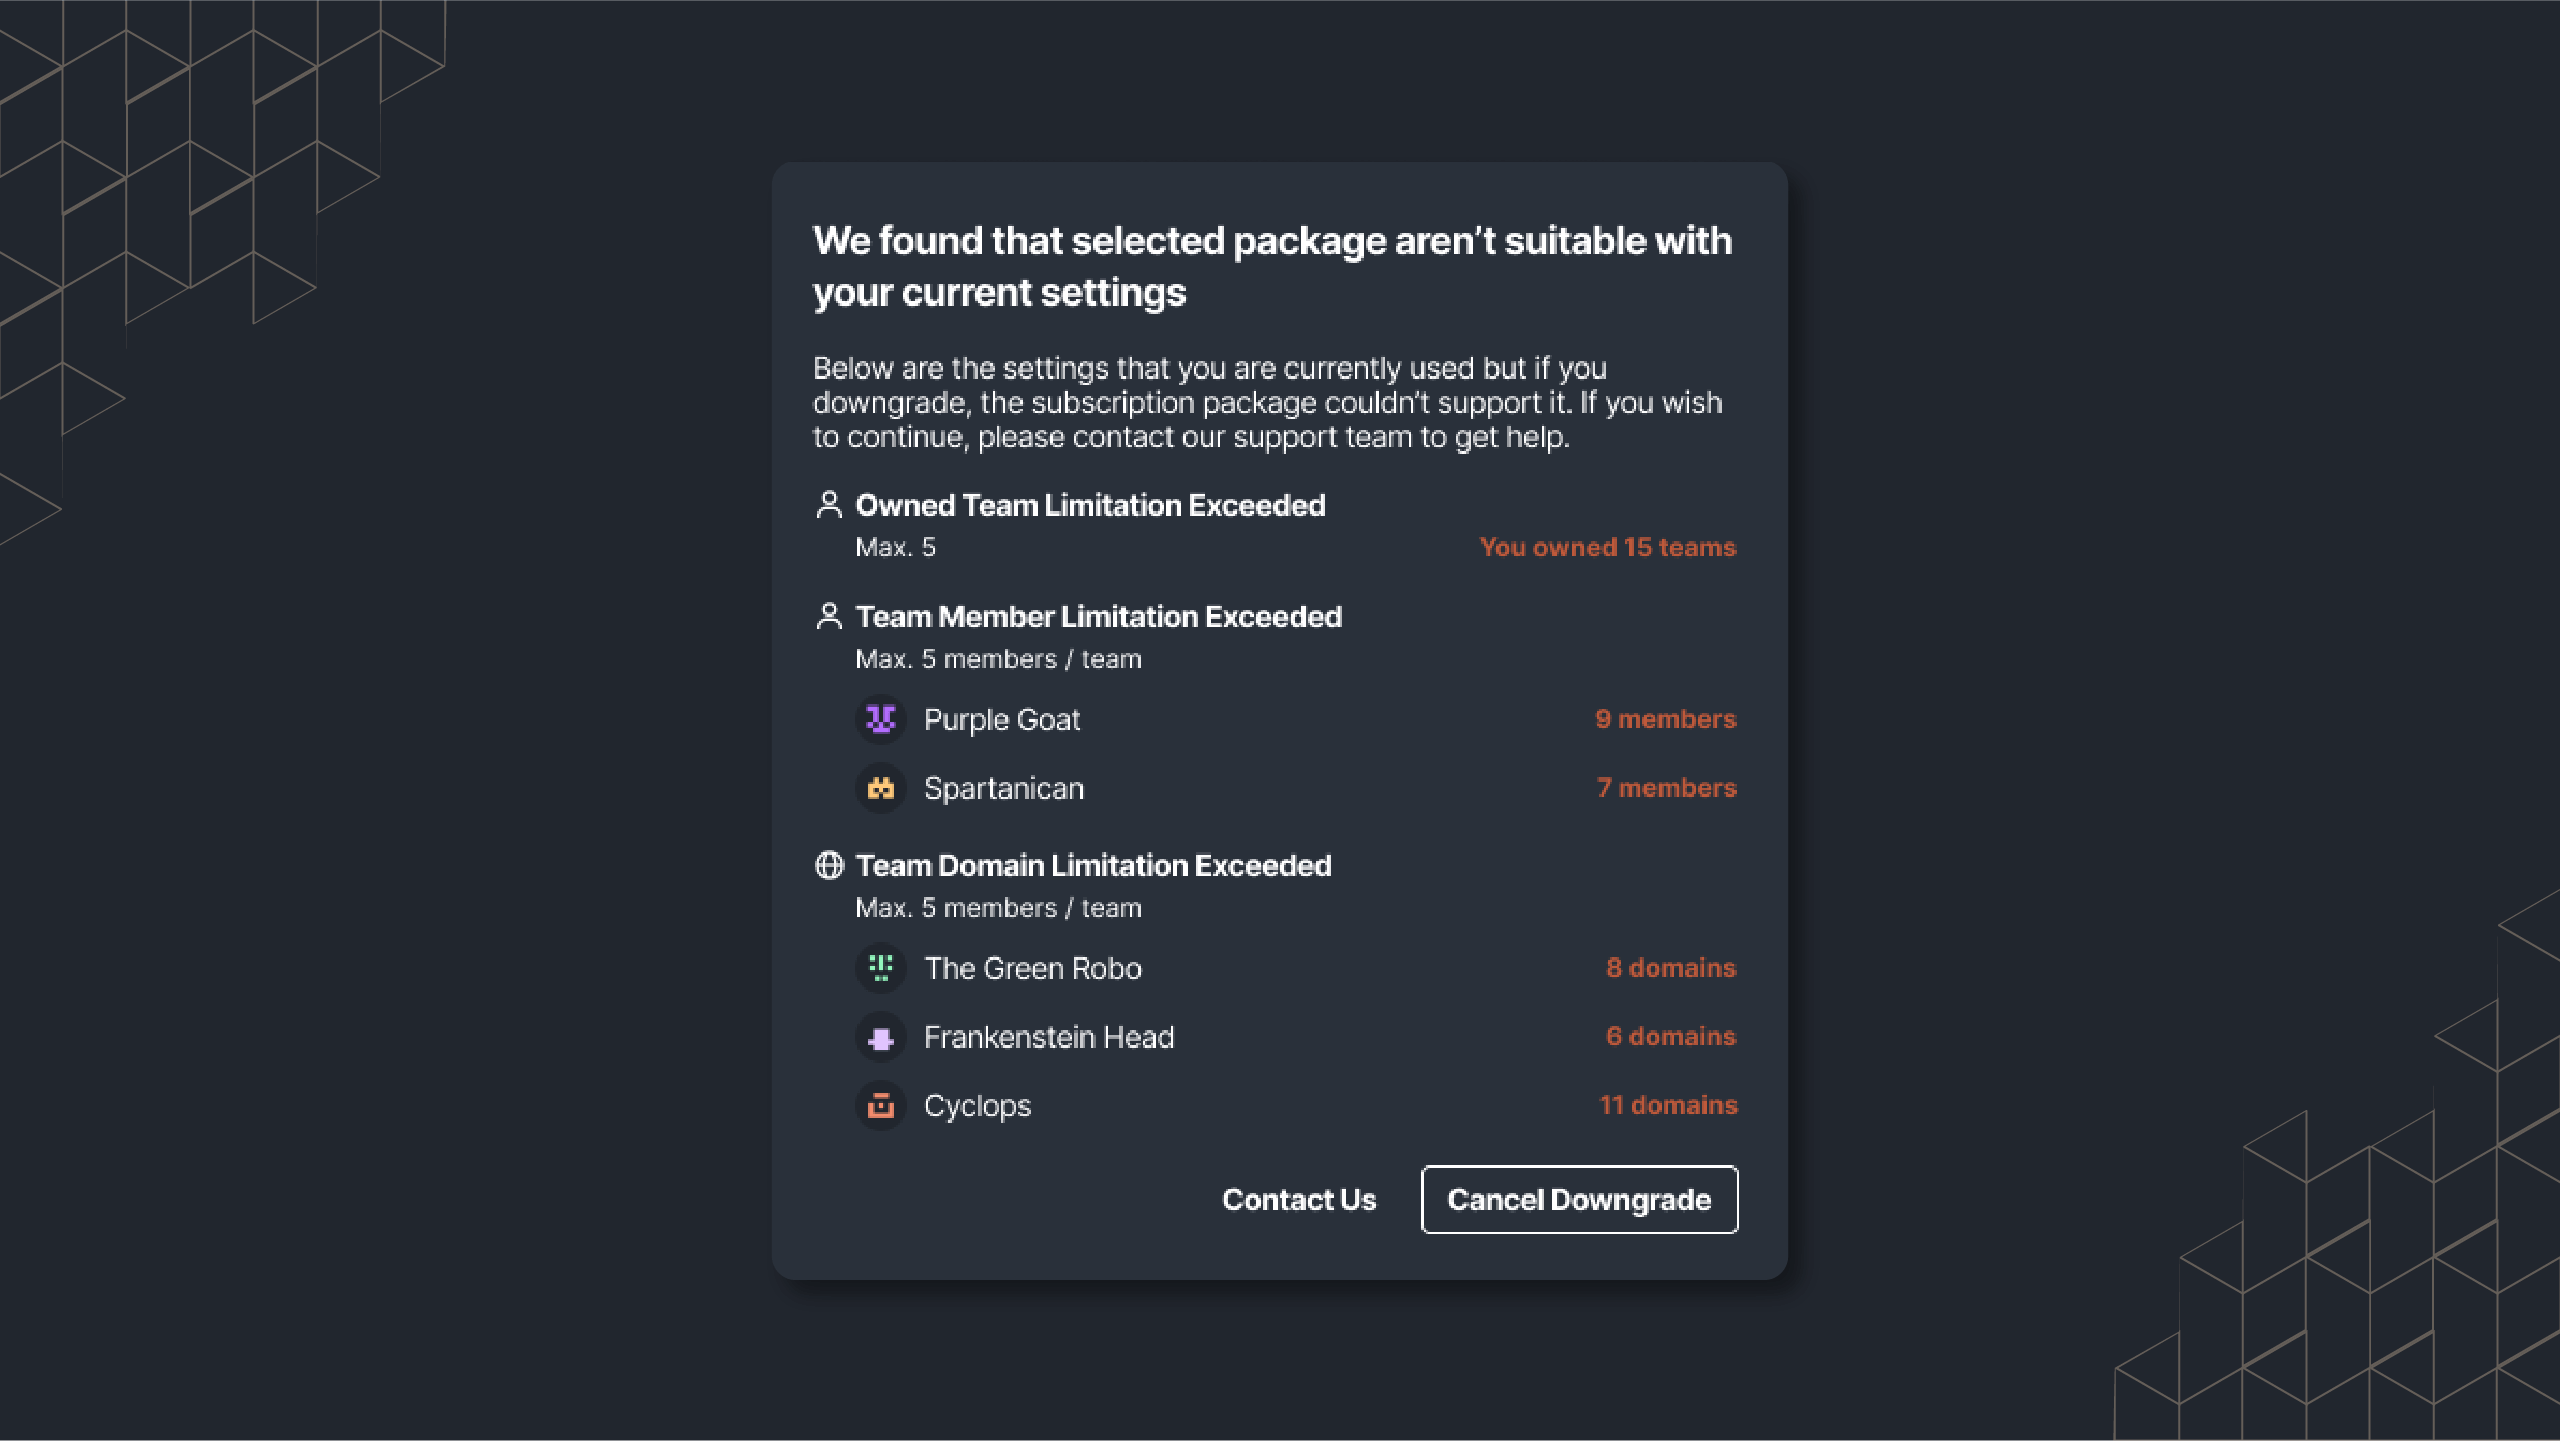2560x1441 pixels.
Task: Click the Cancel Downgrade button
Action: [x=1579, y=1199]
